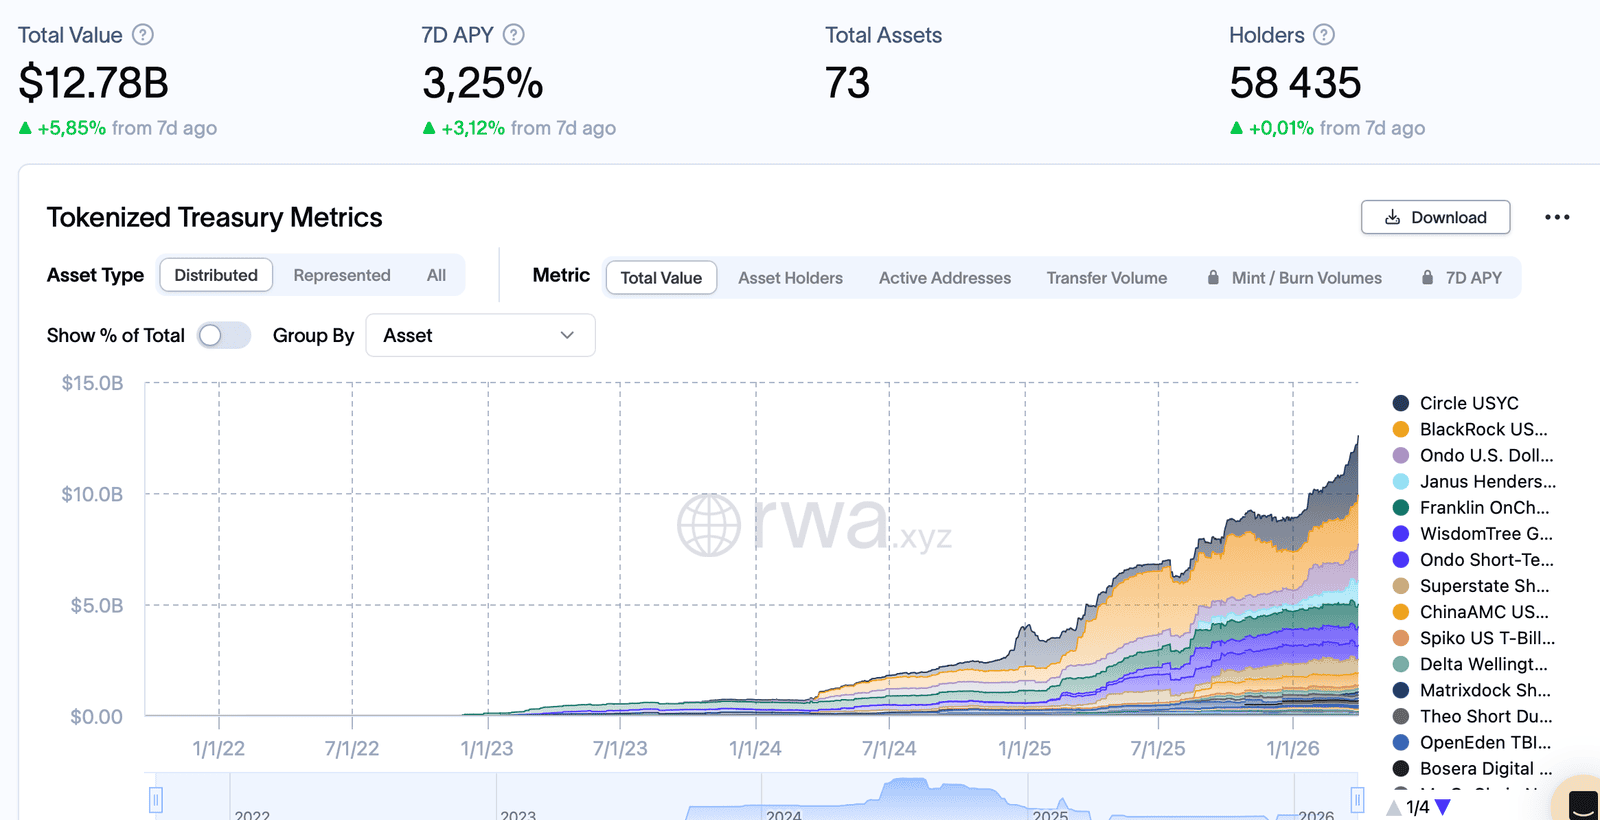Hide the Circle USYC series via legend

(1468, 403)
